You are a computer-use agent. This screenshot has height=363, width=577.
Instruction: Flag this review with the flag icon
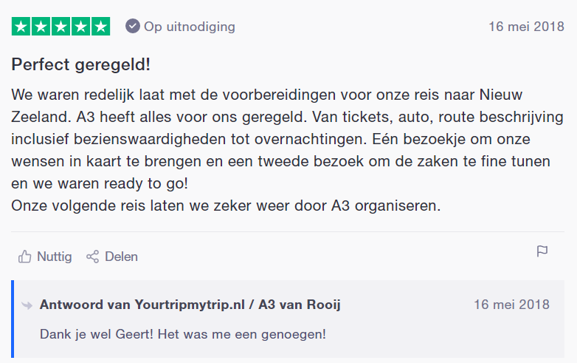coord(542,251)
